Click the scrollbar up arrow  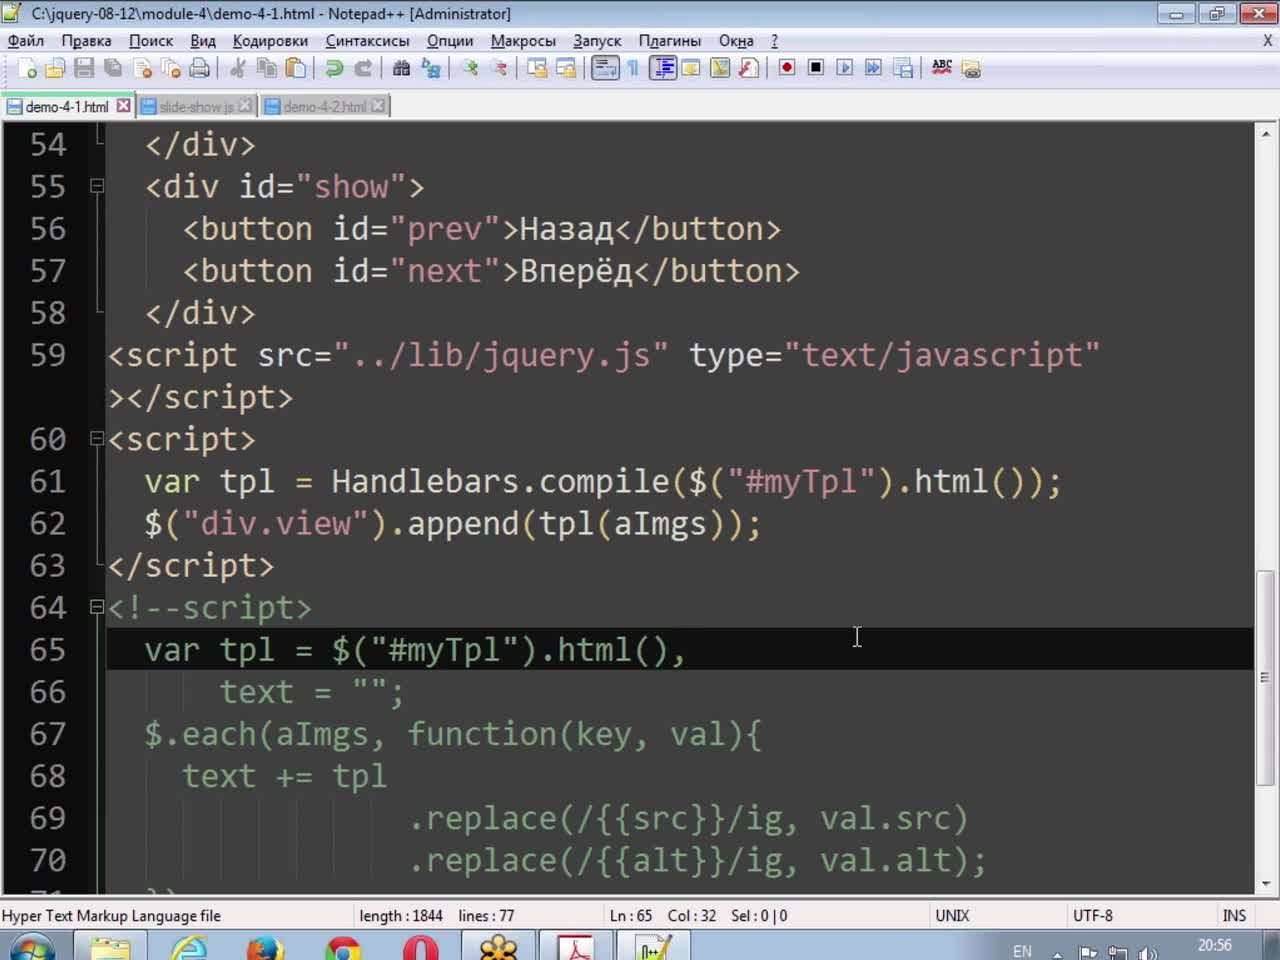pyautogui.click(x=1265, y=133)
